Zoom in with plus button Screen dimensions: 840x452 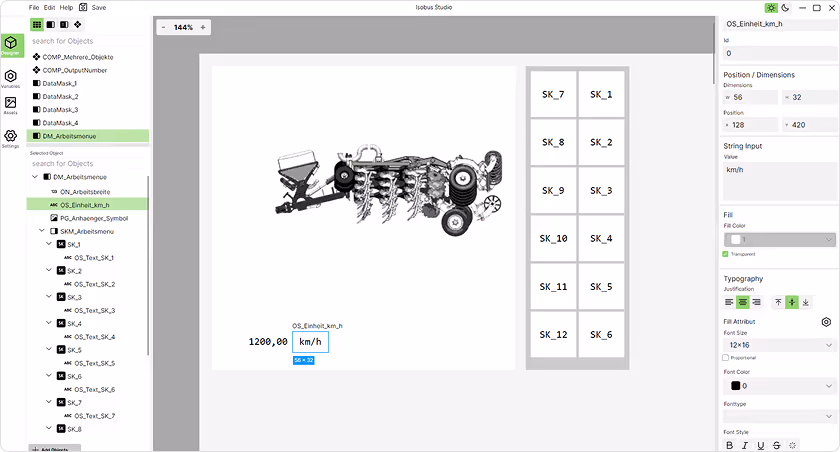[x=203, y=27]
